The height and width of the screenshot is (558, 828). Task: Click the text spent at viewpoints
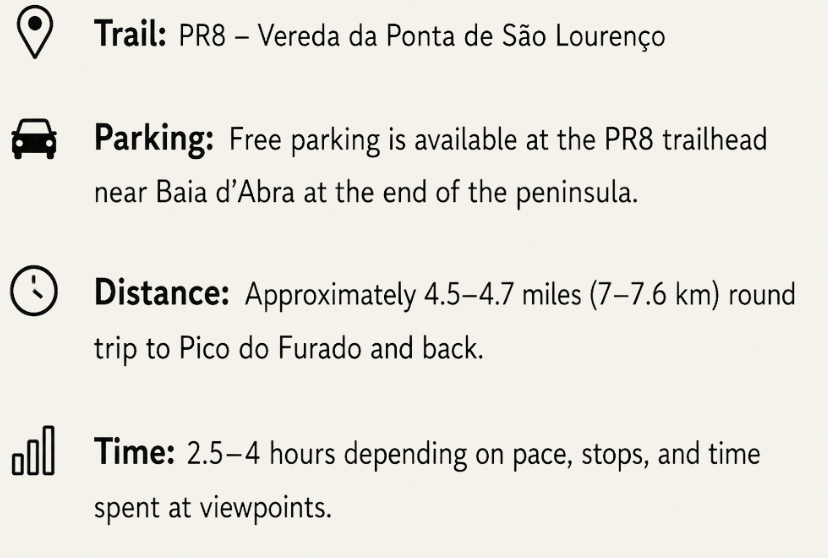tap(213, 508)
